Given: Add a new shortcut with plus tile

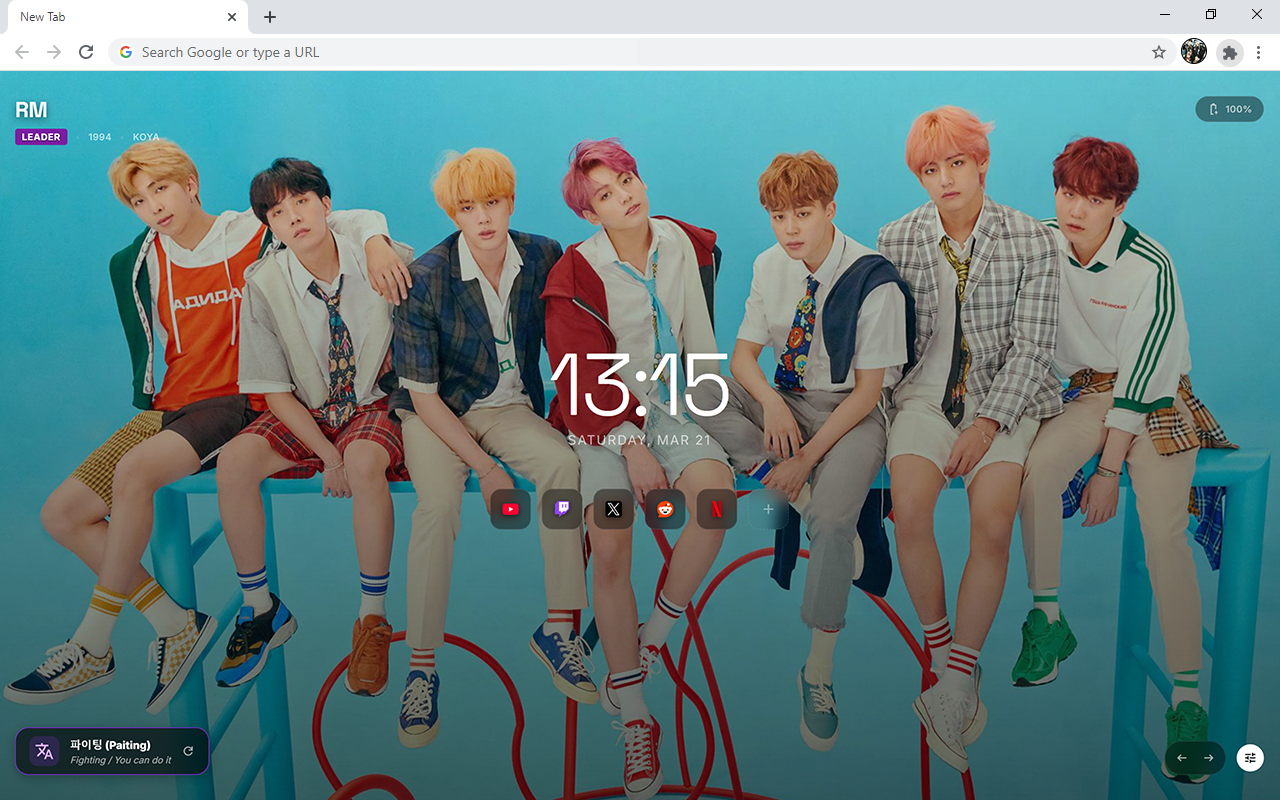Looking at the screenshot, I should pyautogui.click(x=768, y=510).
